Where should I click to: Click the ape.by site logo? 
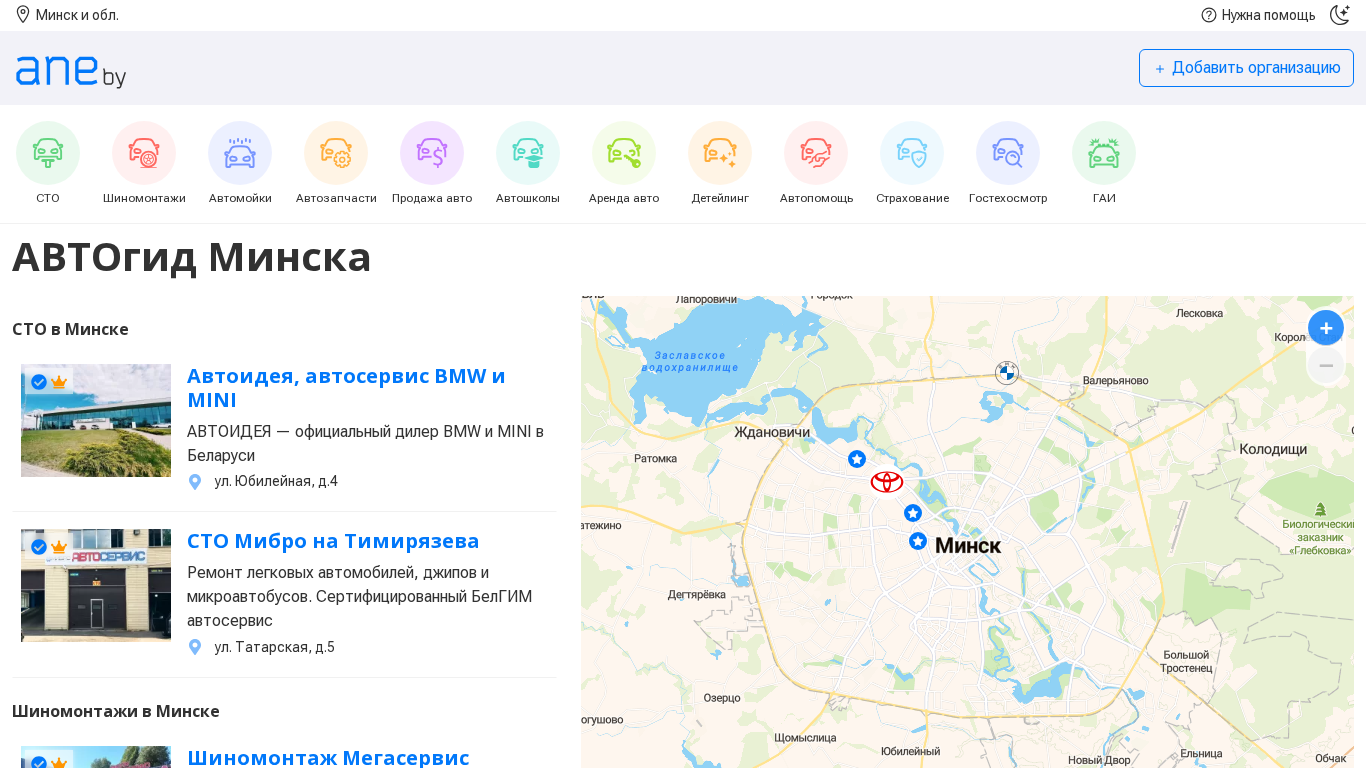pyautogui.click(x=71, y=71)
